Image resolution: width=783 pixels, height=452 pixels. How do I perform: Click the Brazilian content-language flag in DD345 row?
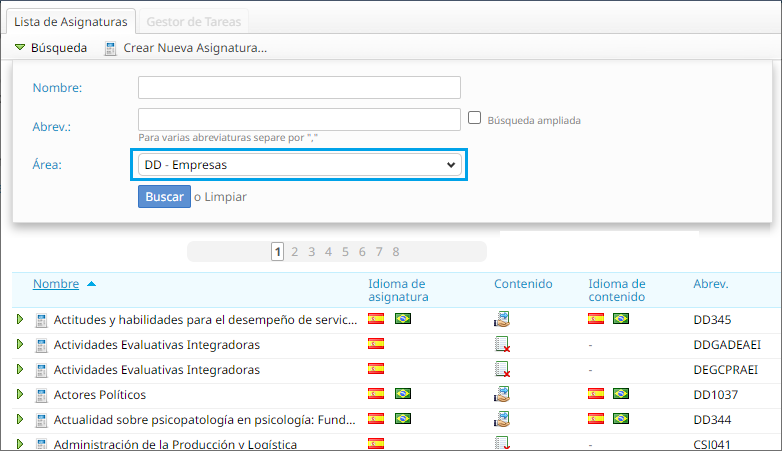[621, 319]
